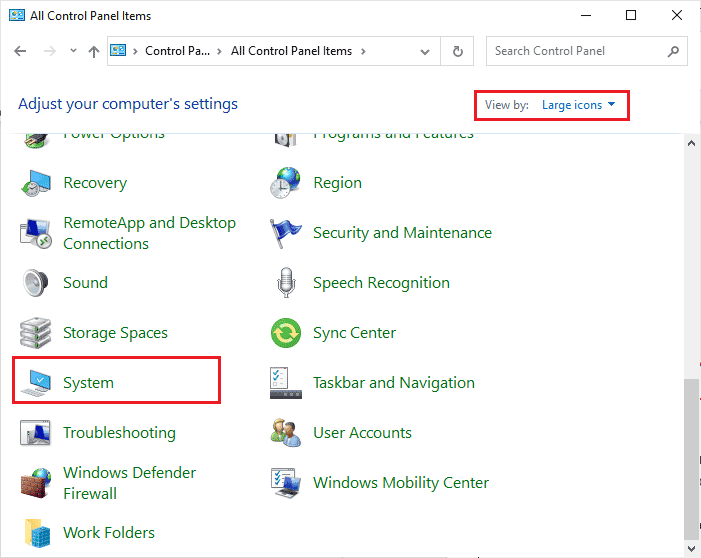Open RemoteApp and Desktop Connections link
The image size is (701, 558).
(149, 233)
